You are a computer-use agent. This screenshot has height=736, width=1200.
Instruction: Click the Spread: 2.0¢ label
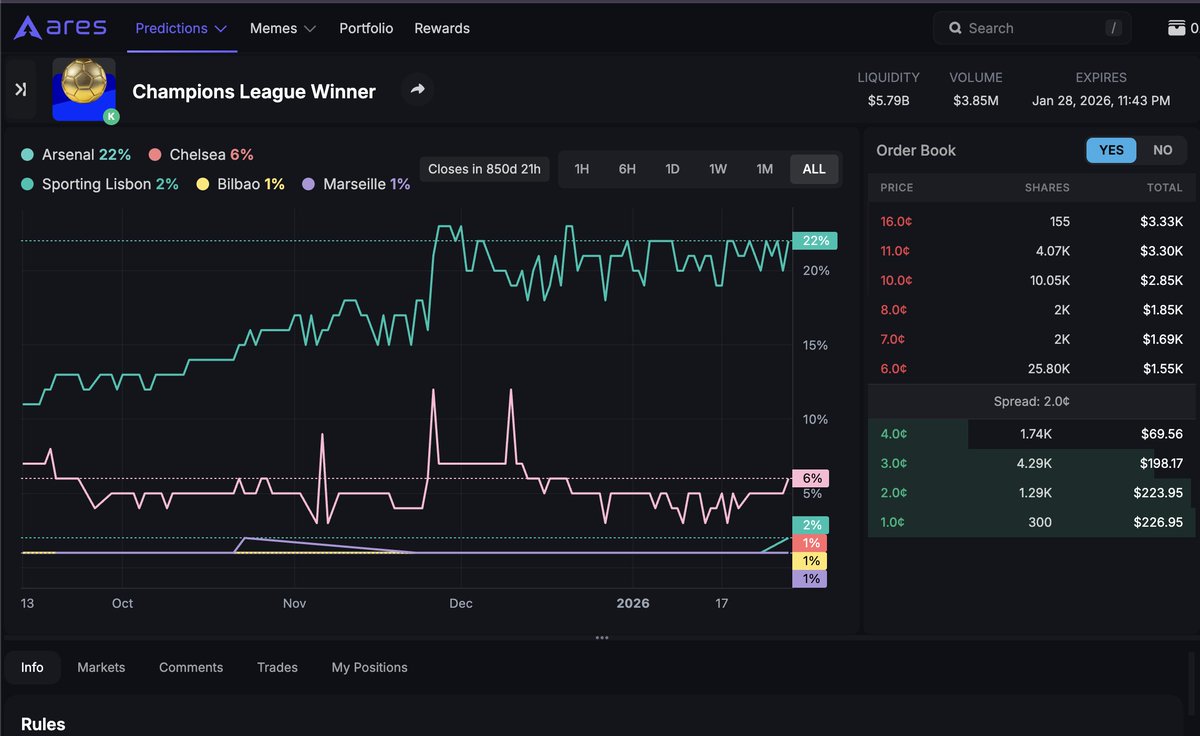pos(1031,401)
